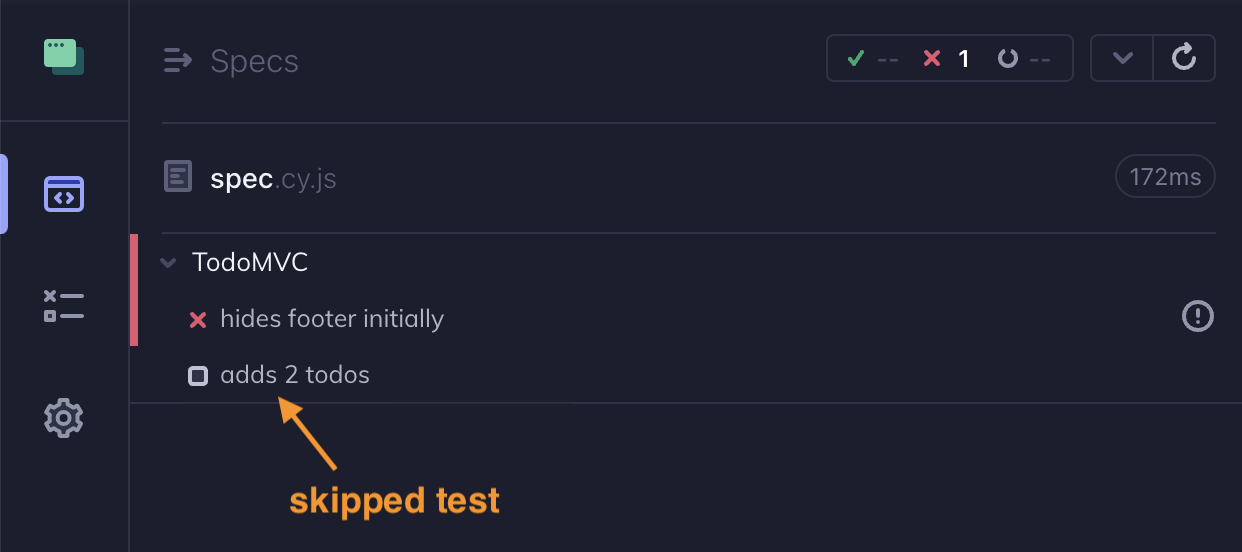This screenshot has height=552, width=1242.
Task: Expand the 'hides footer initially' test
Action: pyautogui.click(x=332, y=320)
